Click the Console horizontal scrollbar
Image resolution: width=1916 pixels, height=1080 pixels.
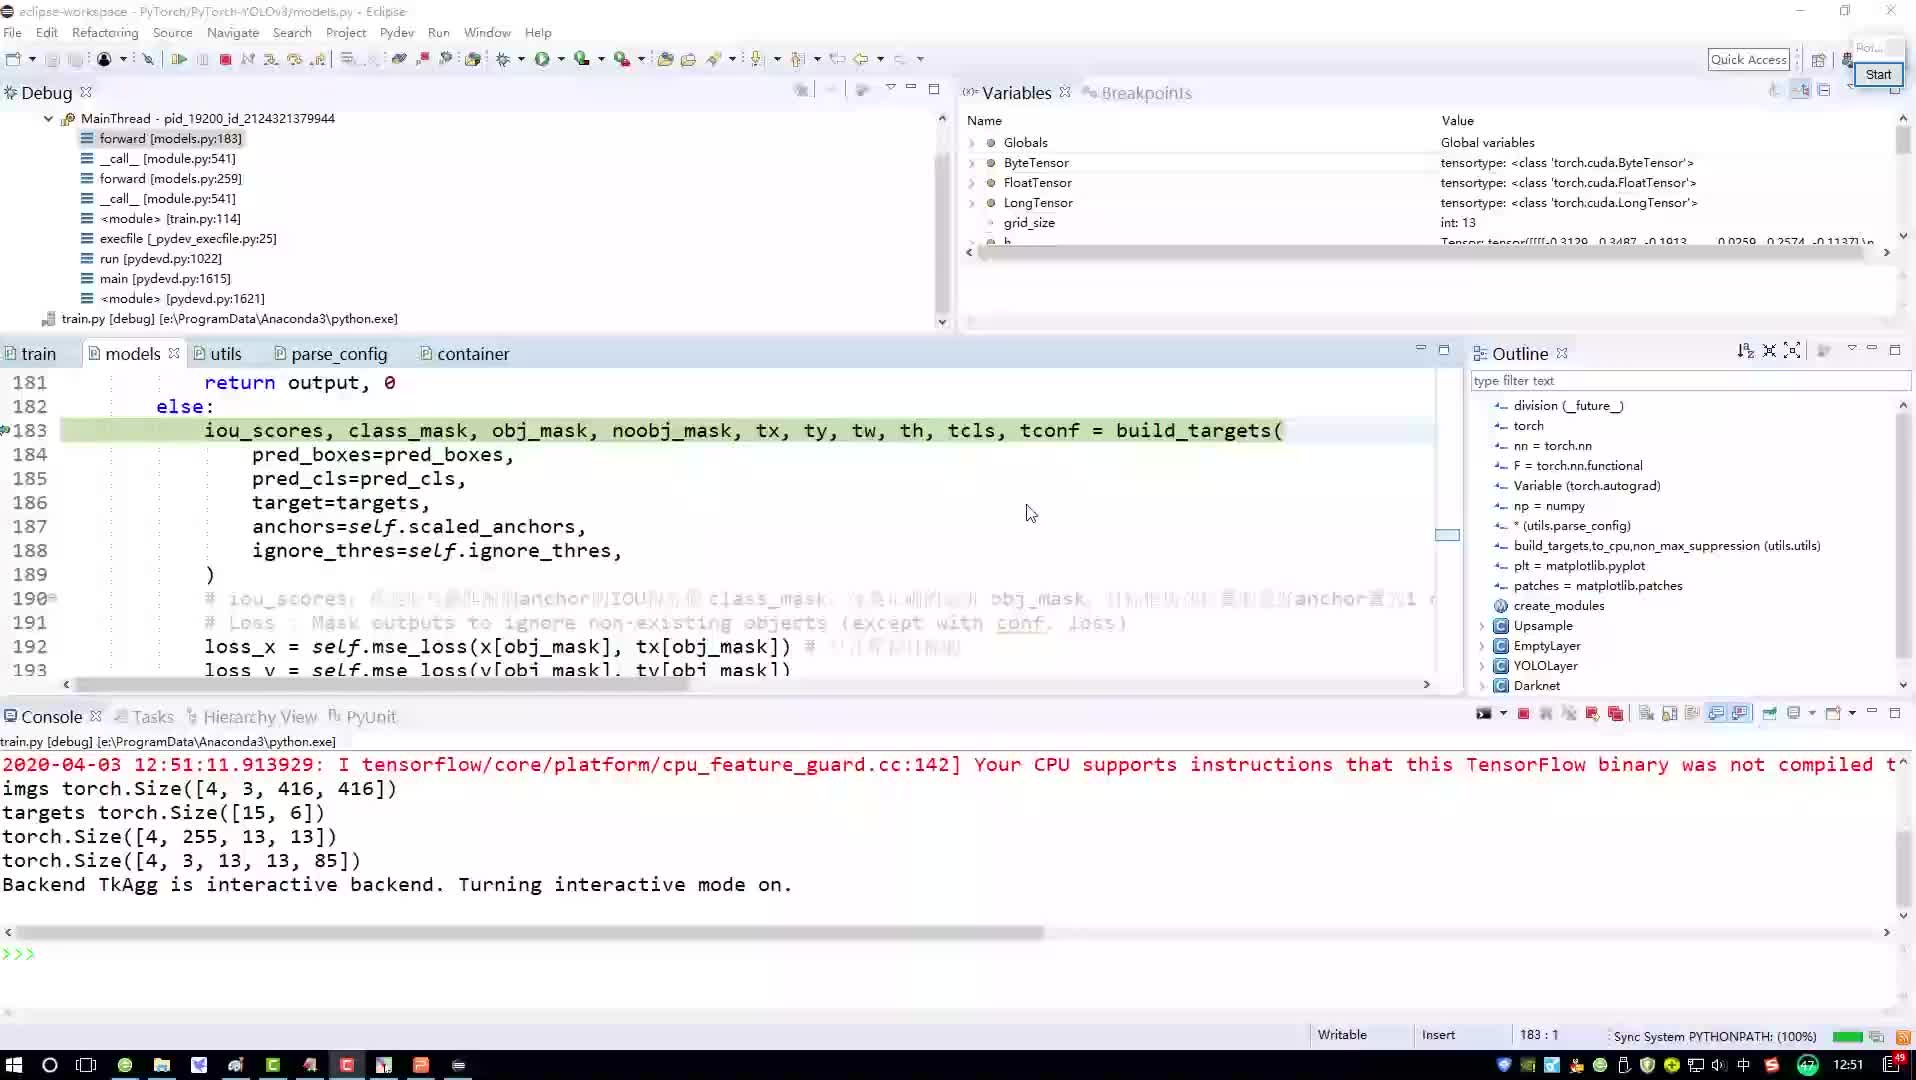(529, 932)
